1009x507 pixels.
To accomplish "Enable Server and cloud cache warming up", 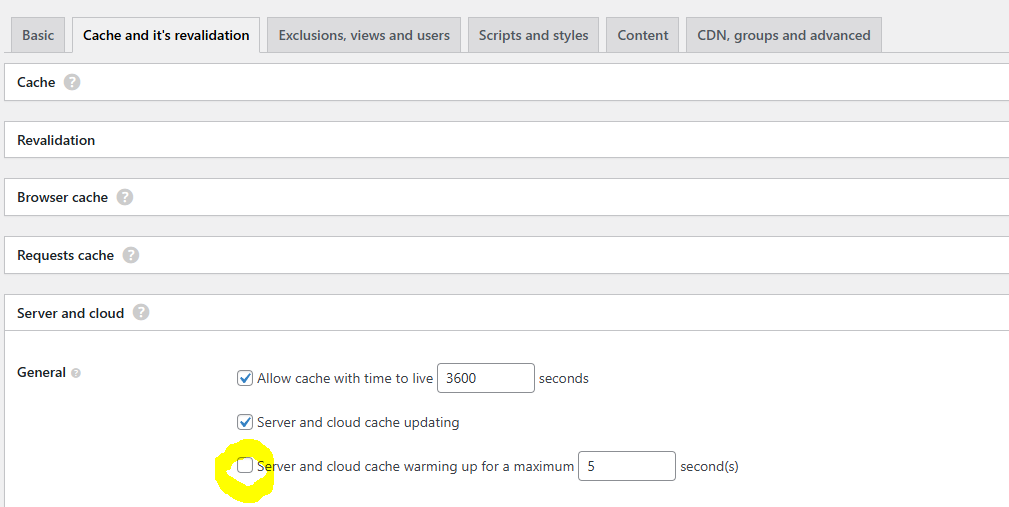I will click(x=245, y=465).
